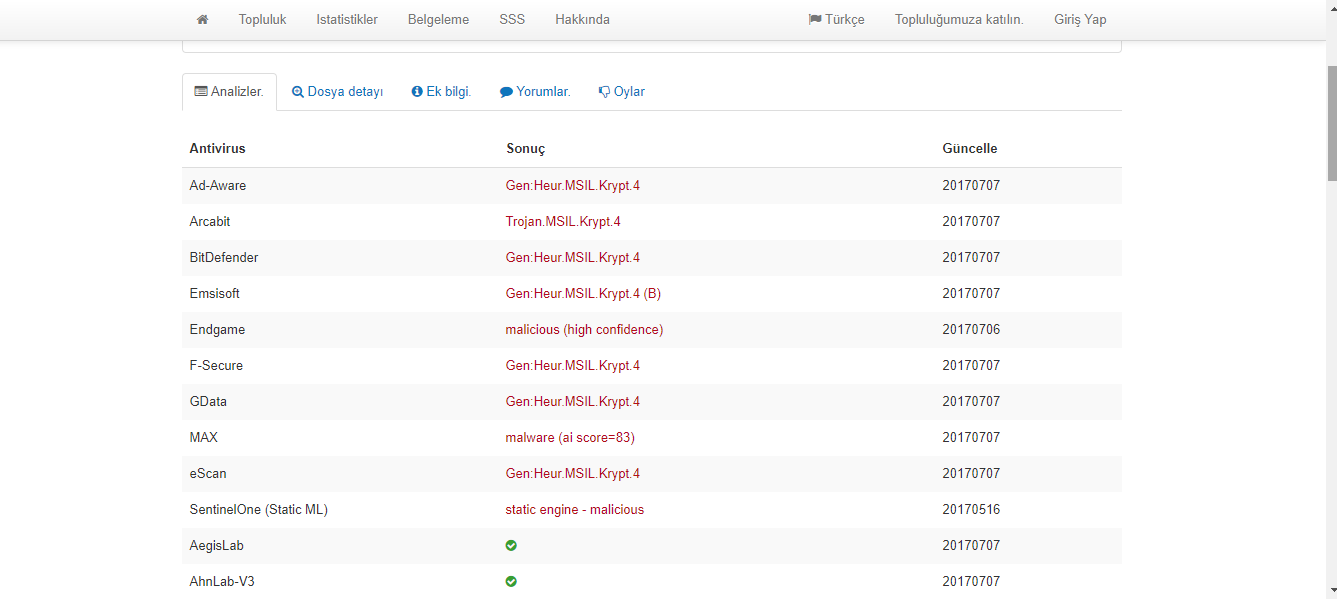Open the Hakkında page
Viewport: 1337px width, 599px height.
[582, 20]
